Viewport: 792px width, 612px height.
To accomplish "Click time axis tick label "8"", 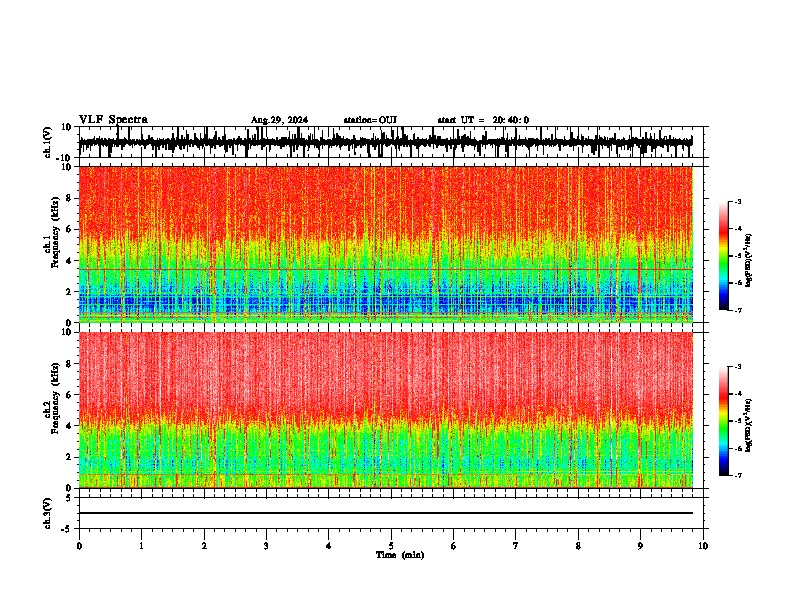I will (x=578, y=546).
